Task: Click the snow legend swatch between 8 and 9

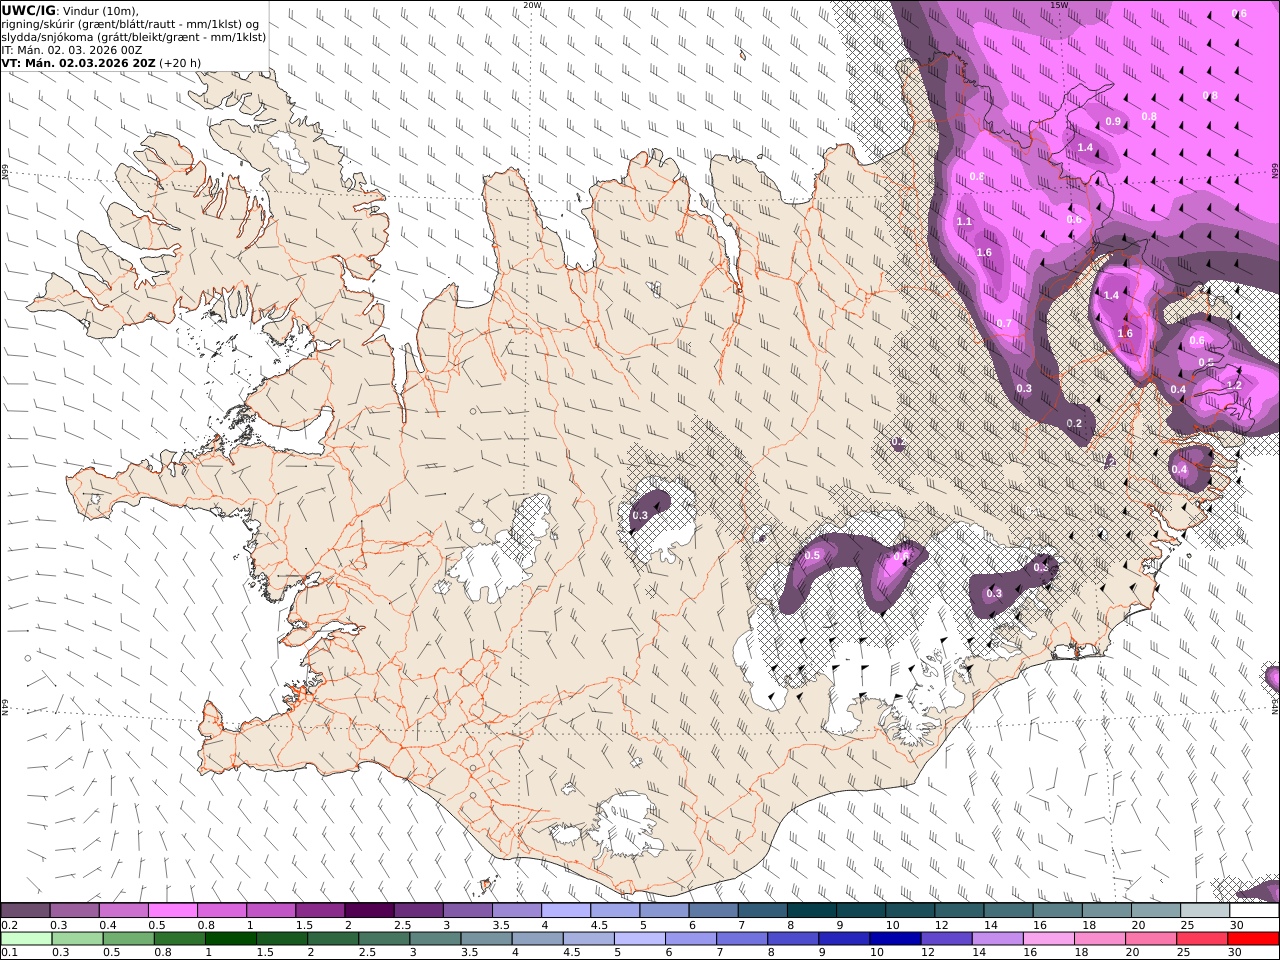Action: tap(812, 910)
